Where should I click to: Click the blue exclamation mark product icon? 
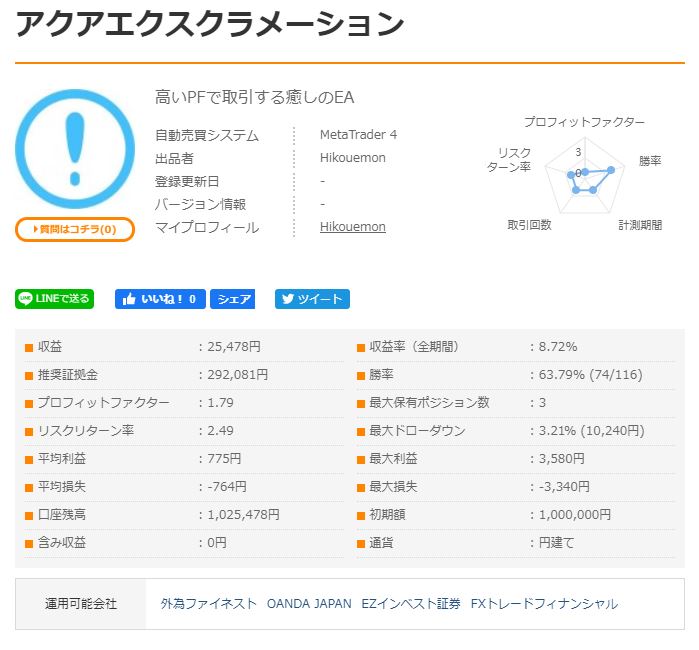(75, 148)
